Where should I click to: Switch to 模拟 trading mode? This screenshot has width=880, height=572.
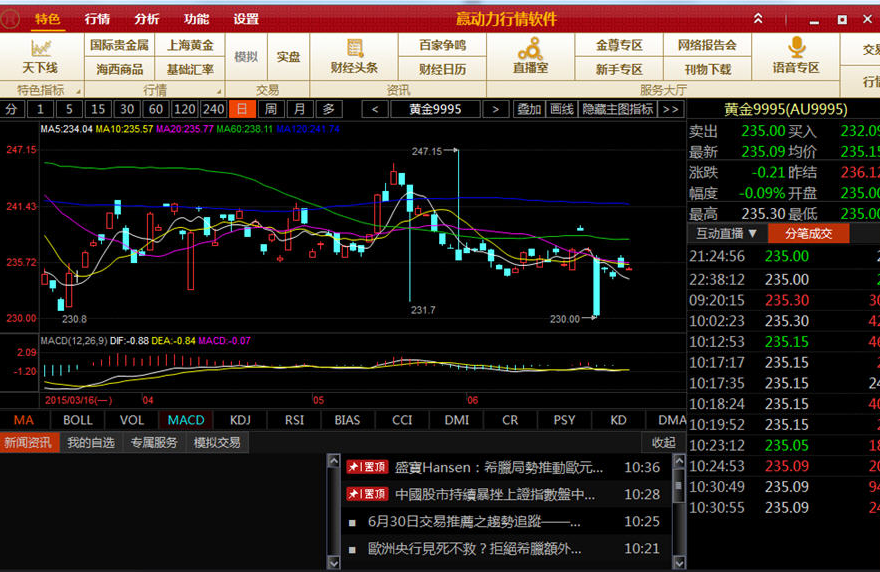pyautogui.click(x=246, y=57)
